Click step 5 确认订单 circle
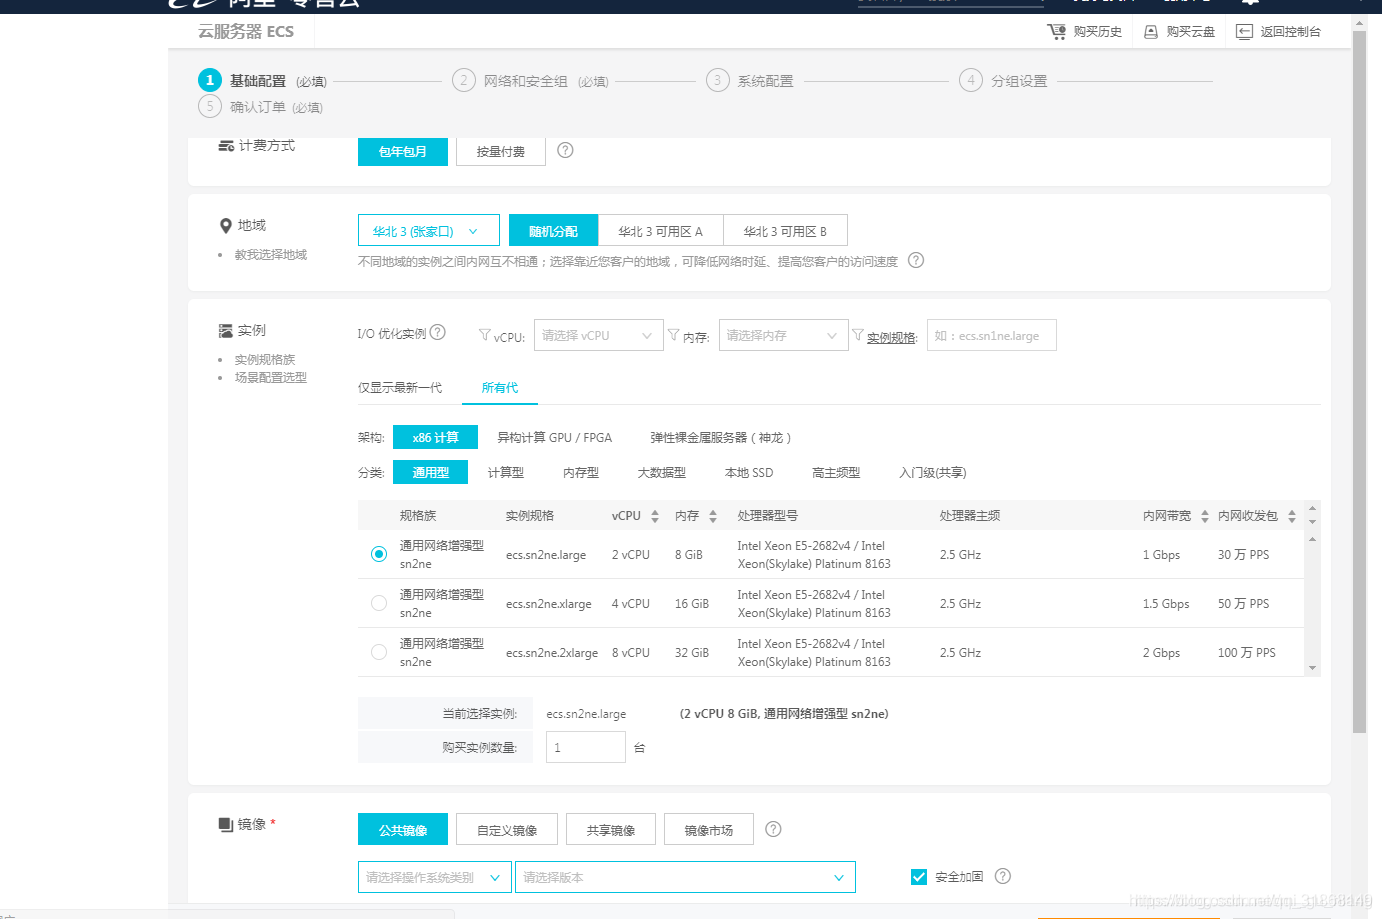Image resolution: width=1382 pixels, height=919 pixels. pos(210,106)
